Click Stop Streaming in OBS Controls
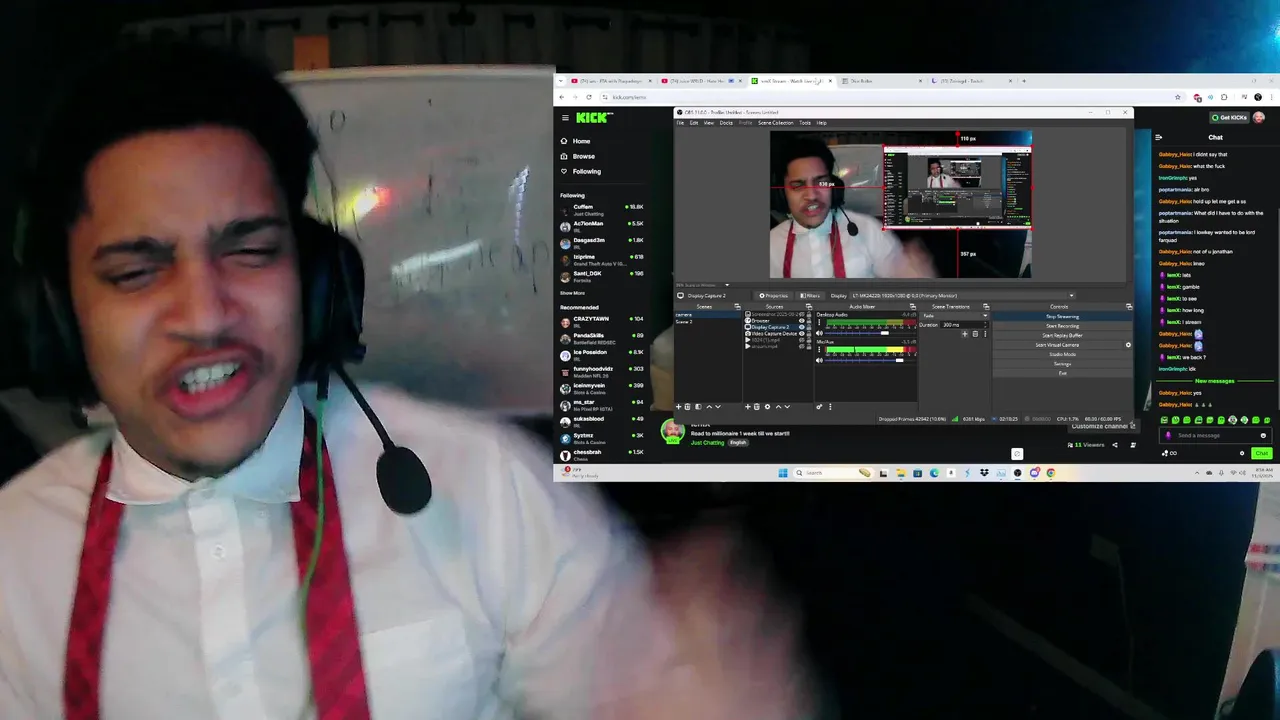 (1062, 316)
